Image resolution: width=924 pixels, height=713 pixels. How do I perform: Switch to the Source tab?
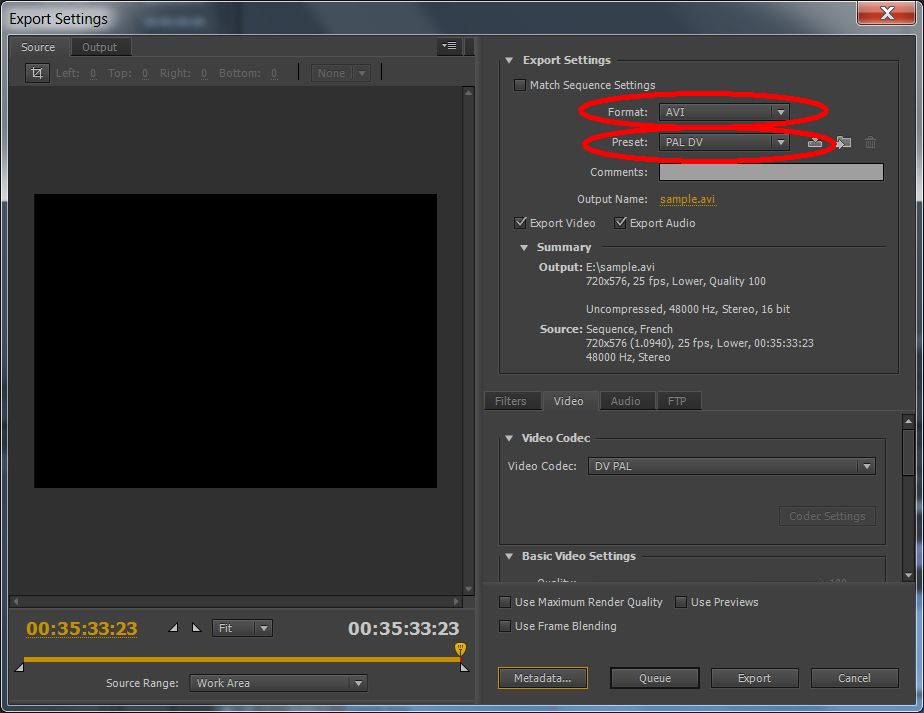38,47
